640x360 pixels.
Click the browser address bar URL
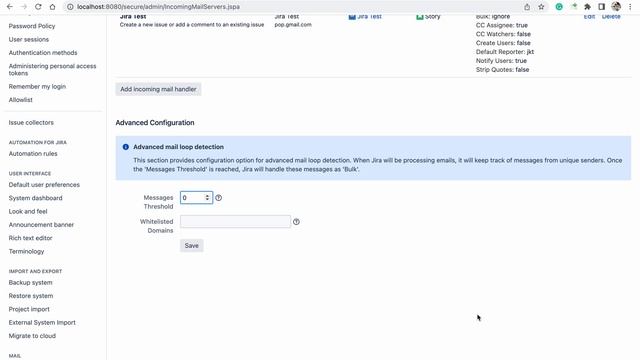(158, 7)
